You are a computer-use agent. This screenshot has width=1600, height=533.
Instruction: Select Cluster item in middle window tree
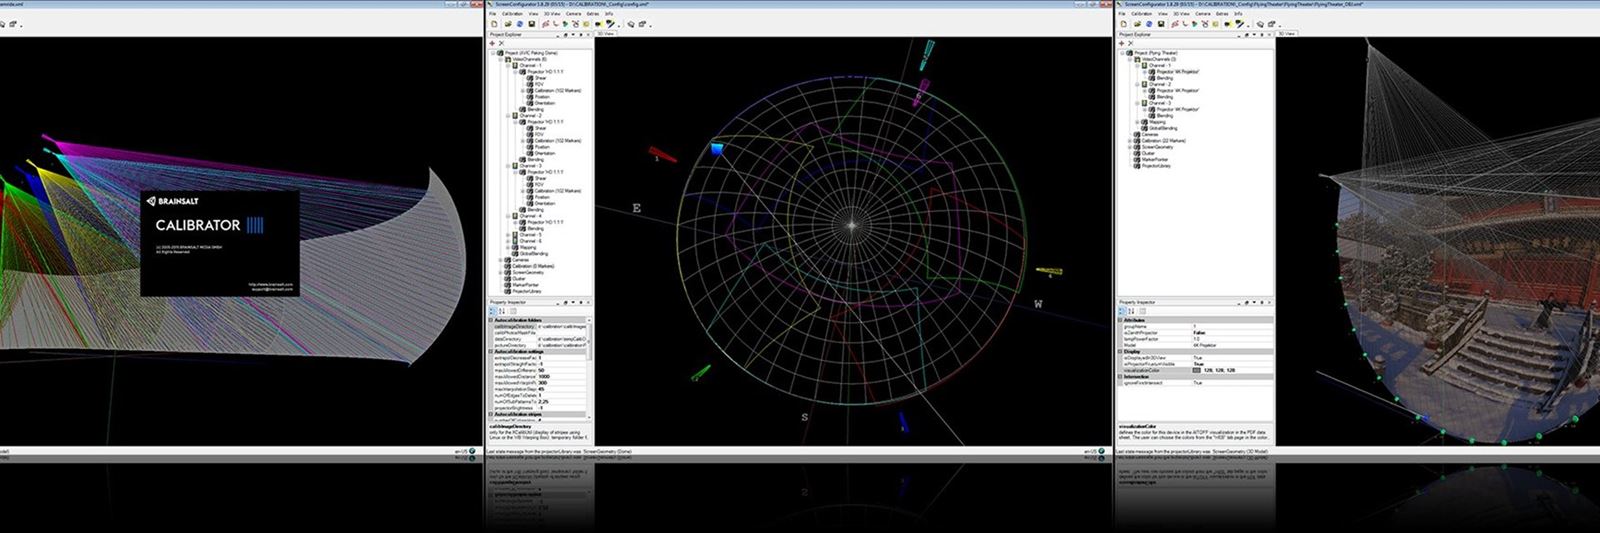pyautogui.click(x=520, y=279)
